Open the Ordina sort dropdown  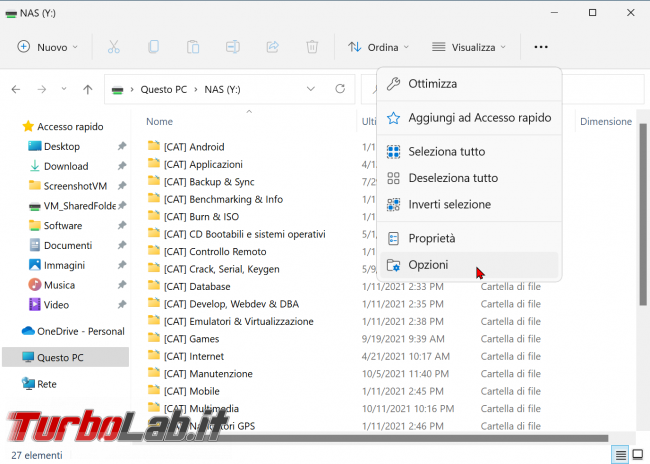378,47
